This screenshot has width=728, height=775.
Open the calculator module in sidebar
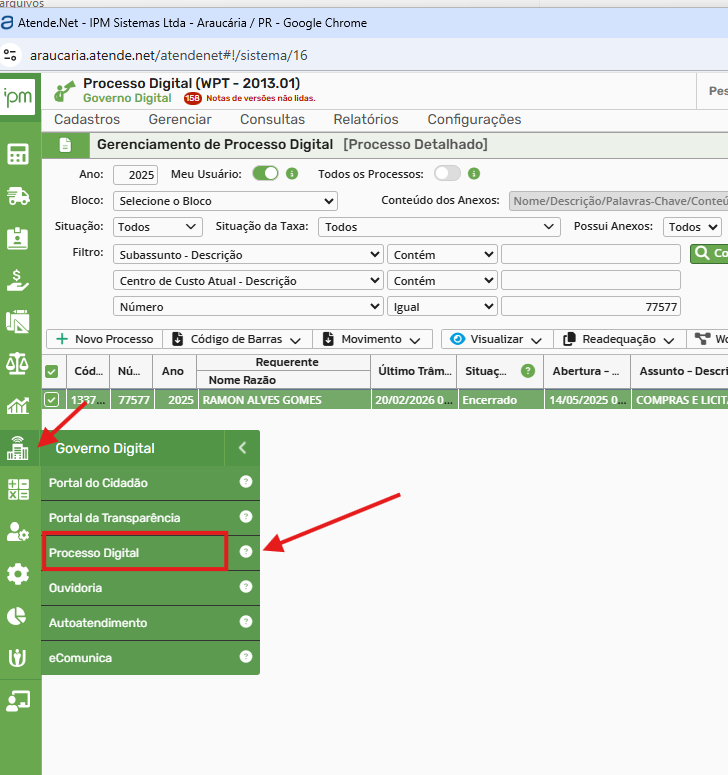tap(18, 154)
